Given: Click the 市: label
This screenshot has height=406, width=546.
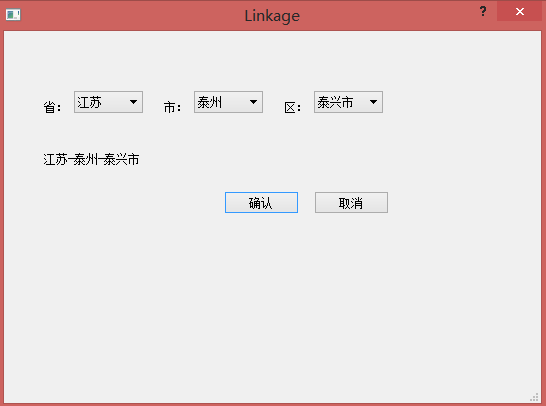Looking at the screenshot, I should pyautogui.click(x=172, y=107).
